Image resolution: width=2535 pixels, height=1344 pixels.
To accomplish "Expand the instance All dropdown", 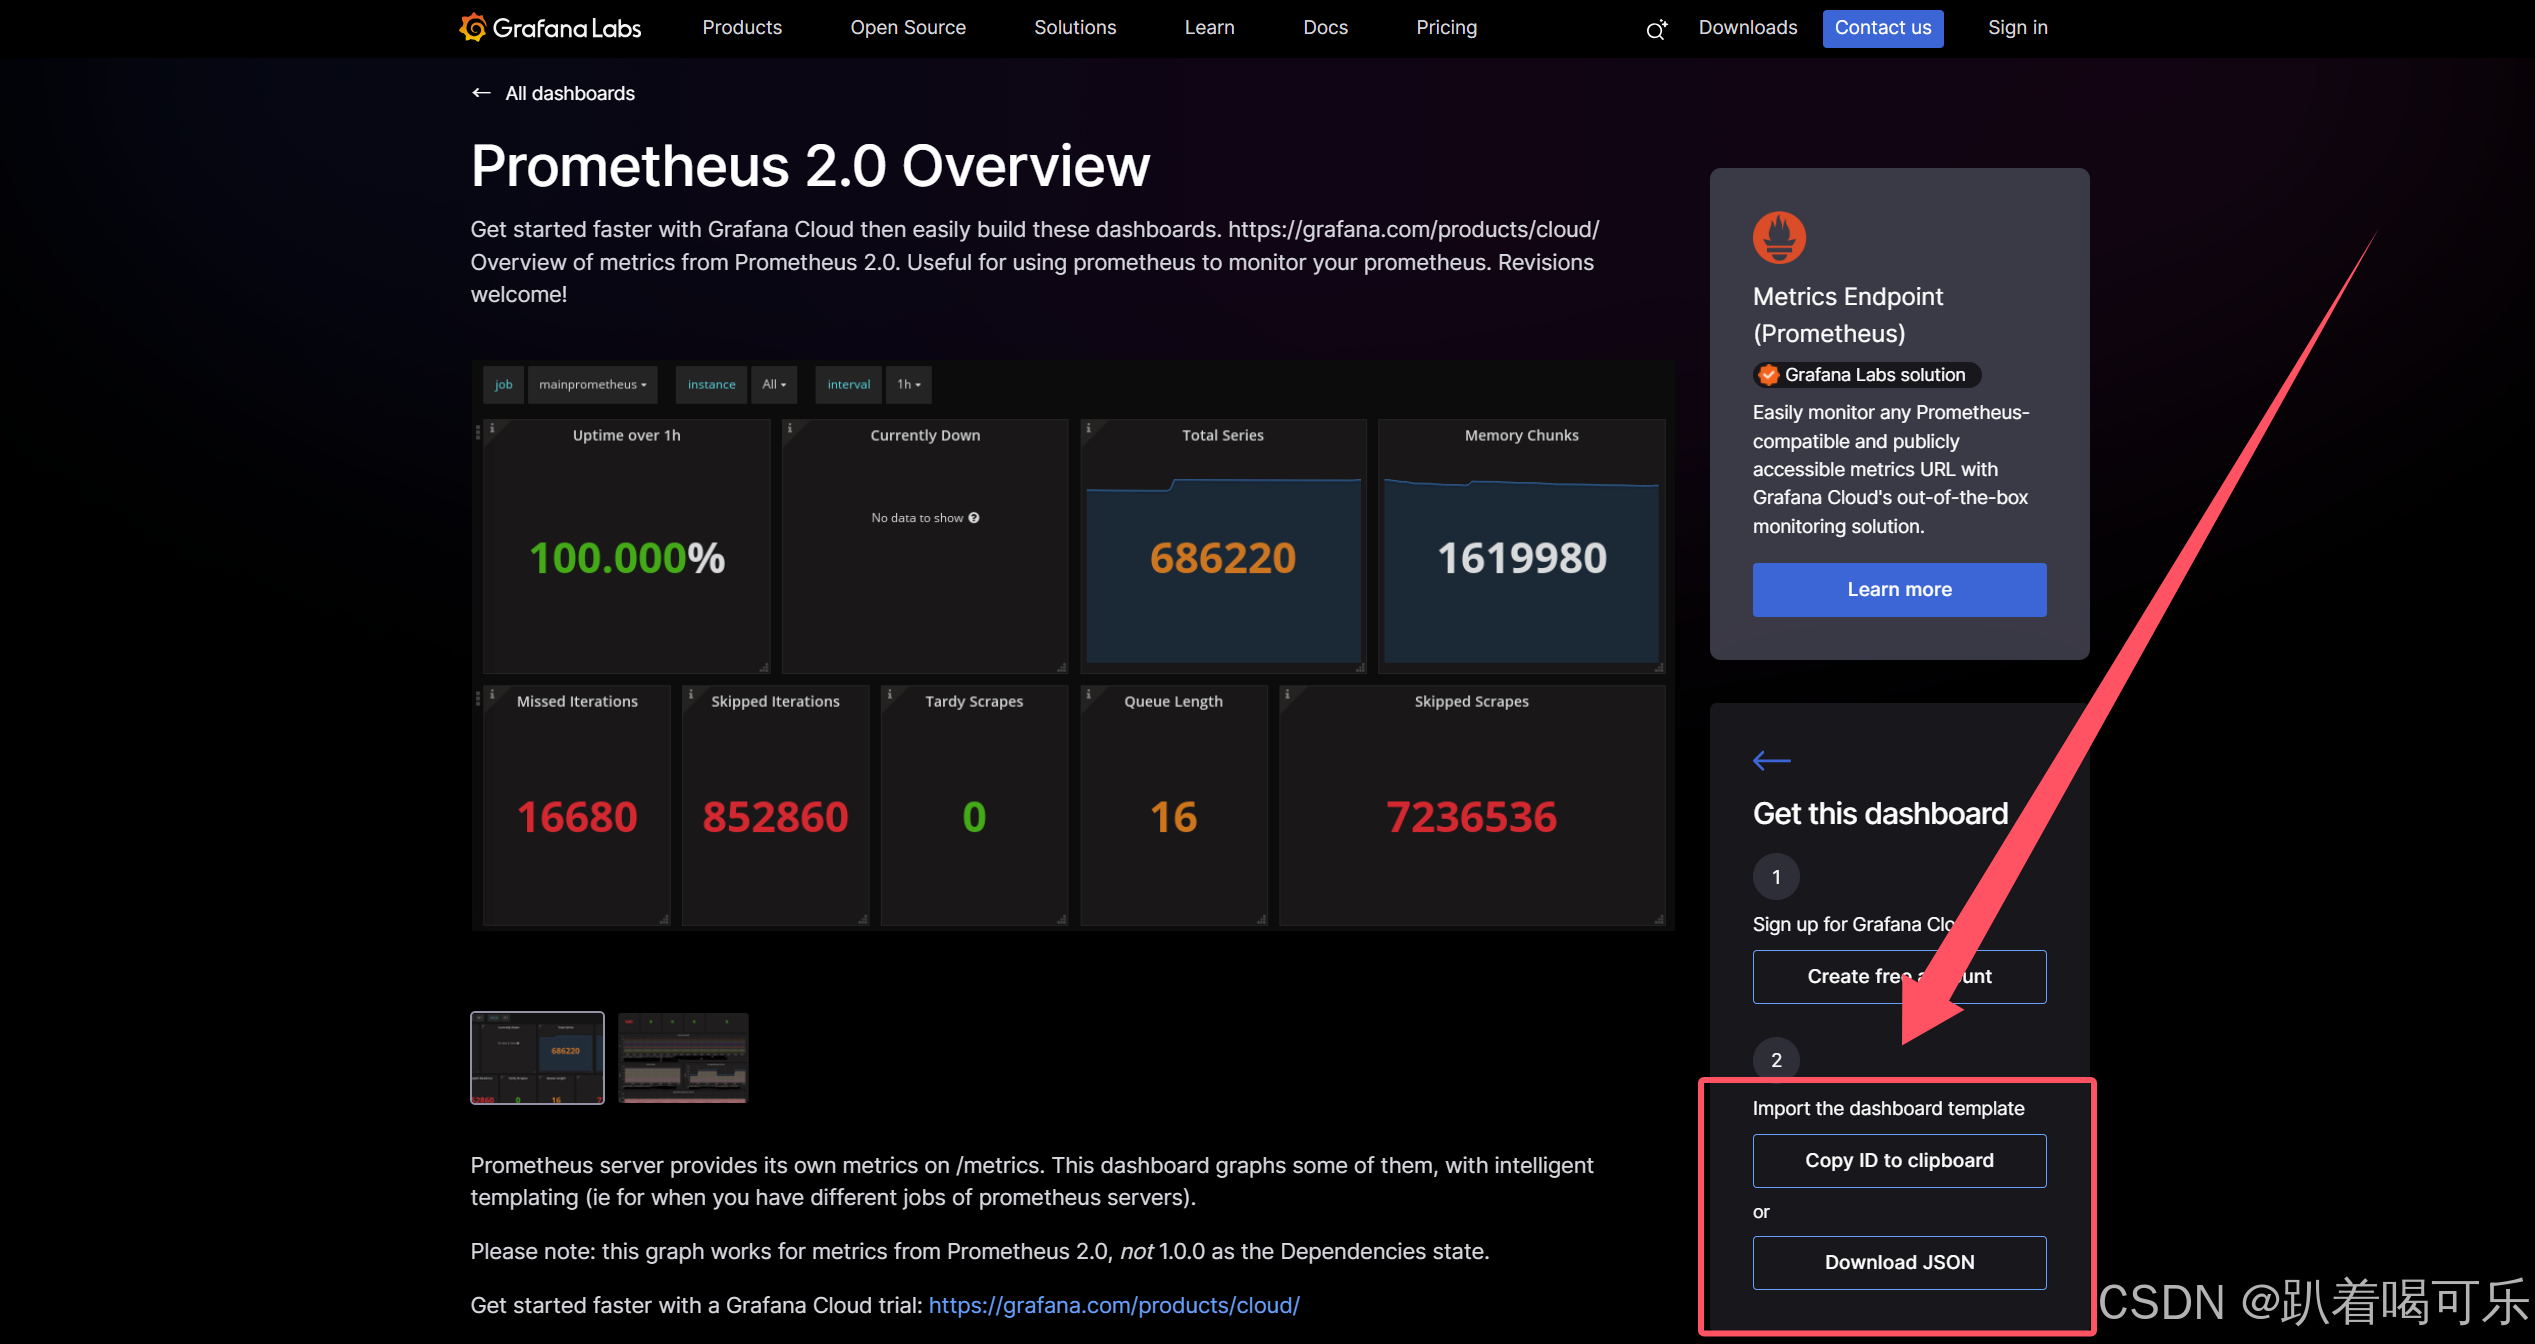I will pos(774,385).
